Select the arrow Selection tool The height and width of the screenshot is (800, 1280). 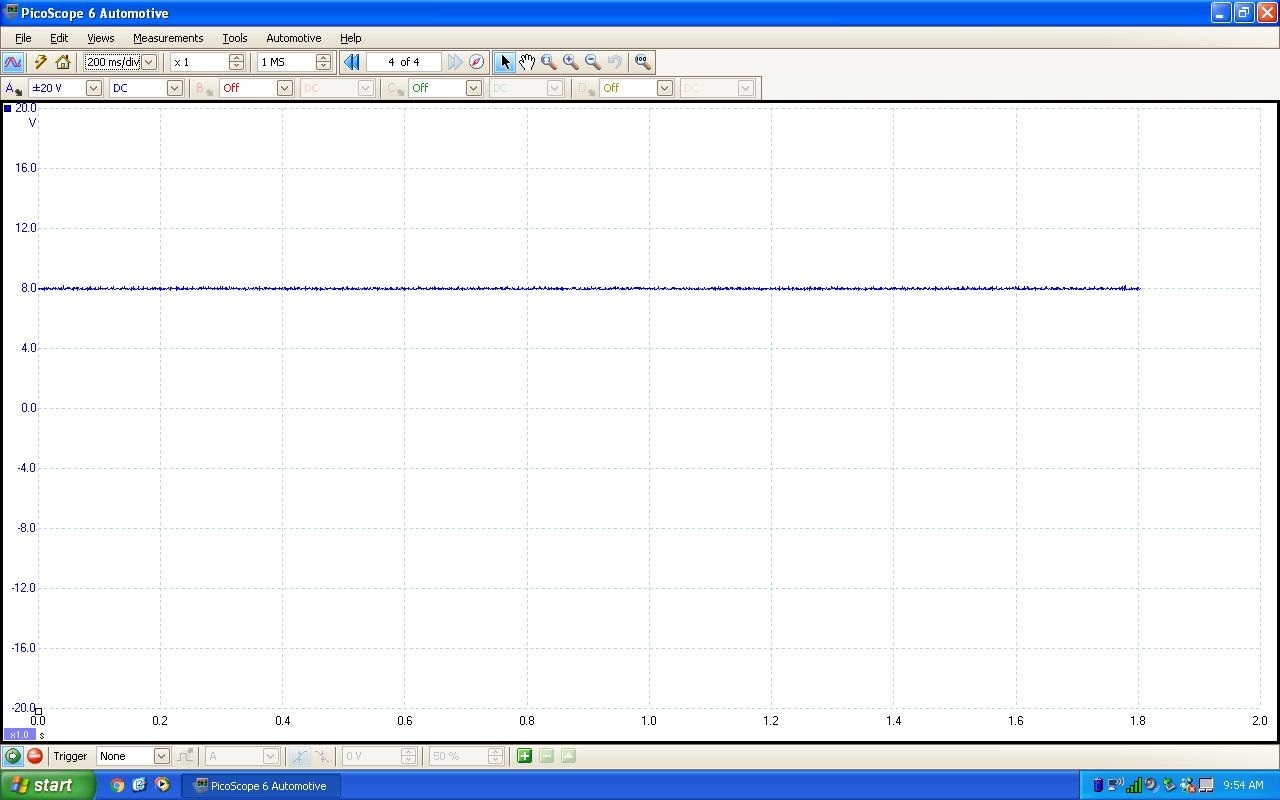[505, 62]
